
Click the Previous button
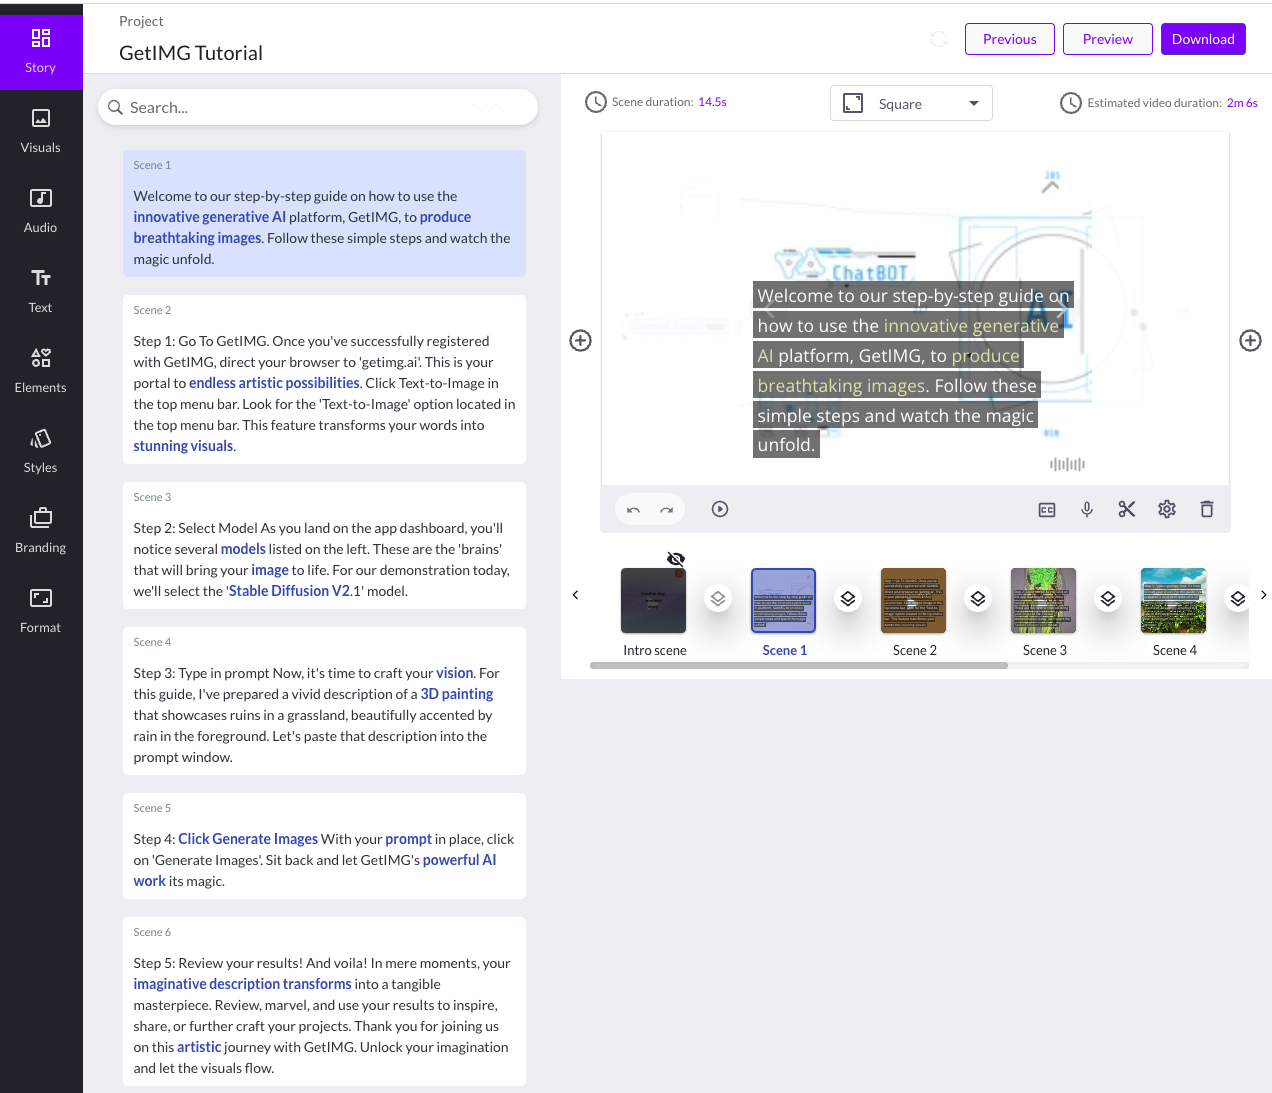1010,39
